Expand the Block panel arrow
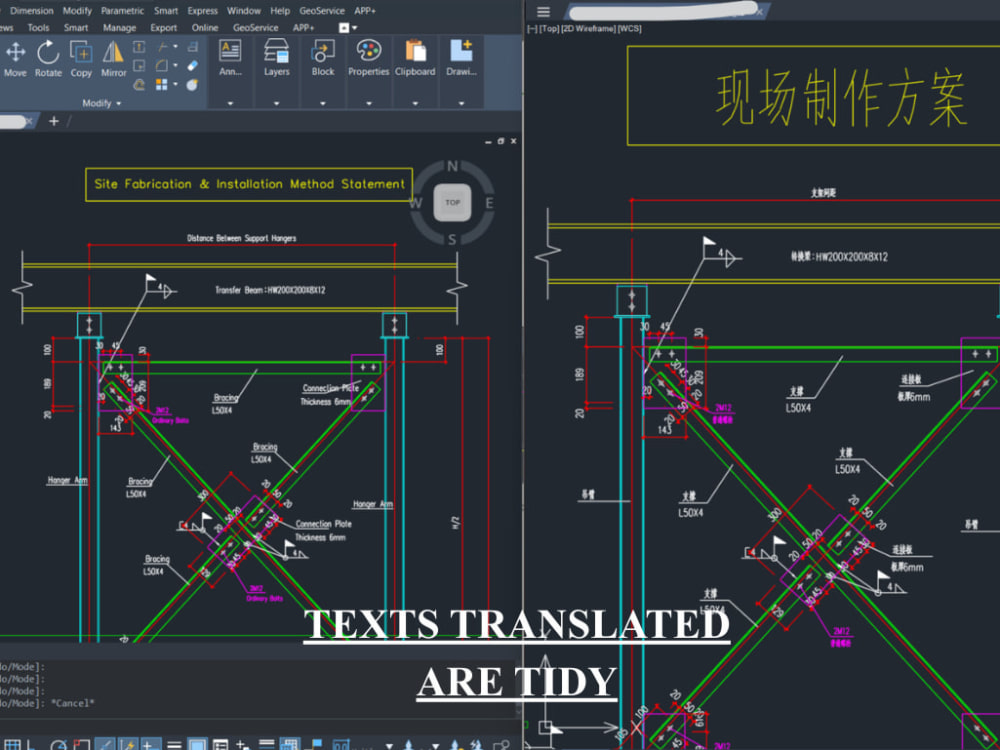 click(323, 103)
